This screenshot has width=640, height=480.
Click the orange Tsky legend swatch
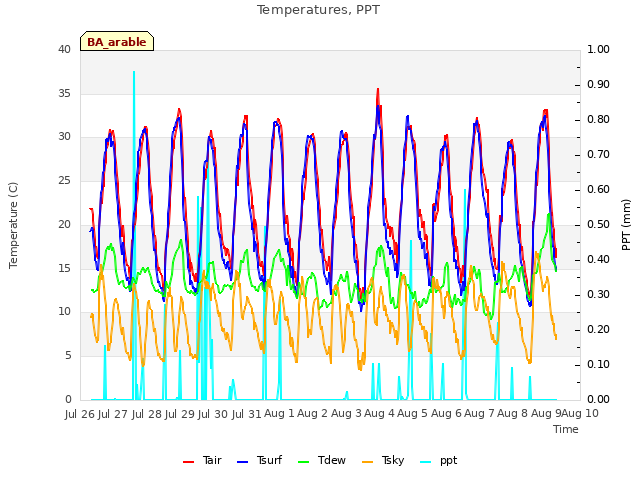point(367,462)
